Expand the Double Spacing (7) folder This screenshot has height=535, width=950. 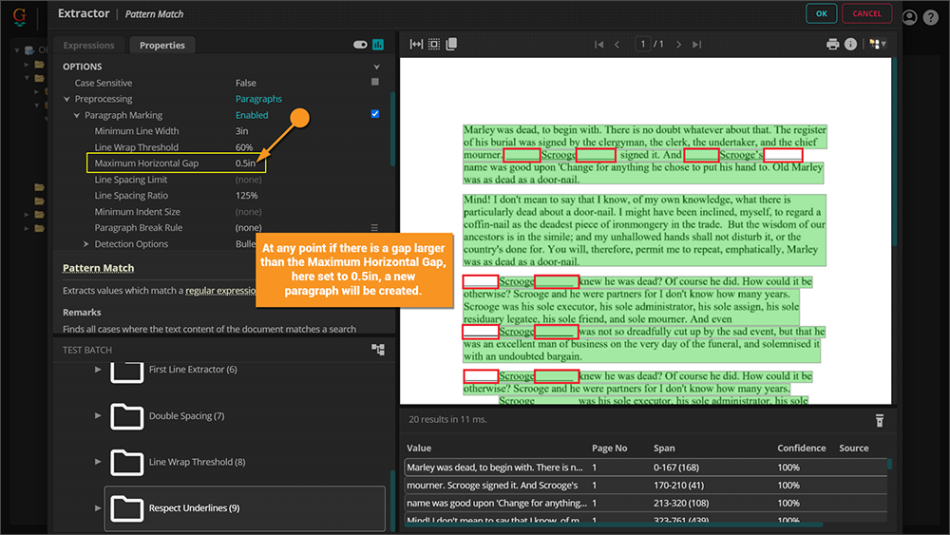pyautogui.click(x=98, y=416)
